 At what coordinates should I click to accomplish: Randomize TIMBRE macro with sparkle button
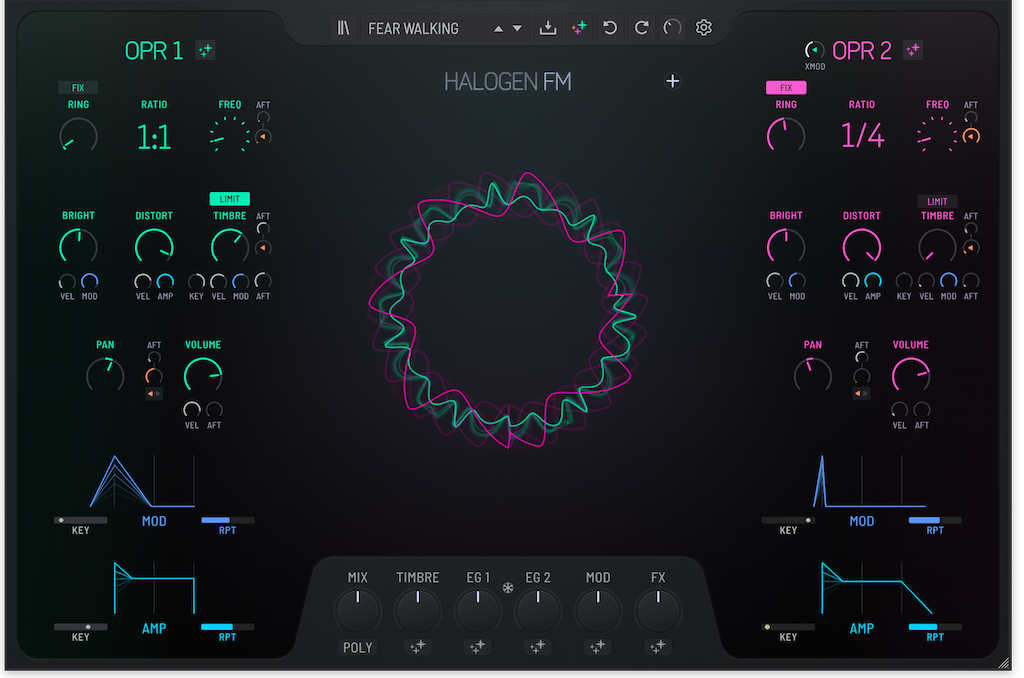(x=417, y=647)
